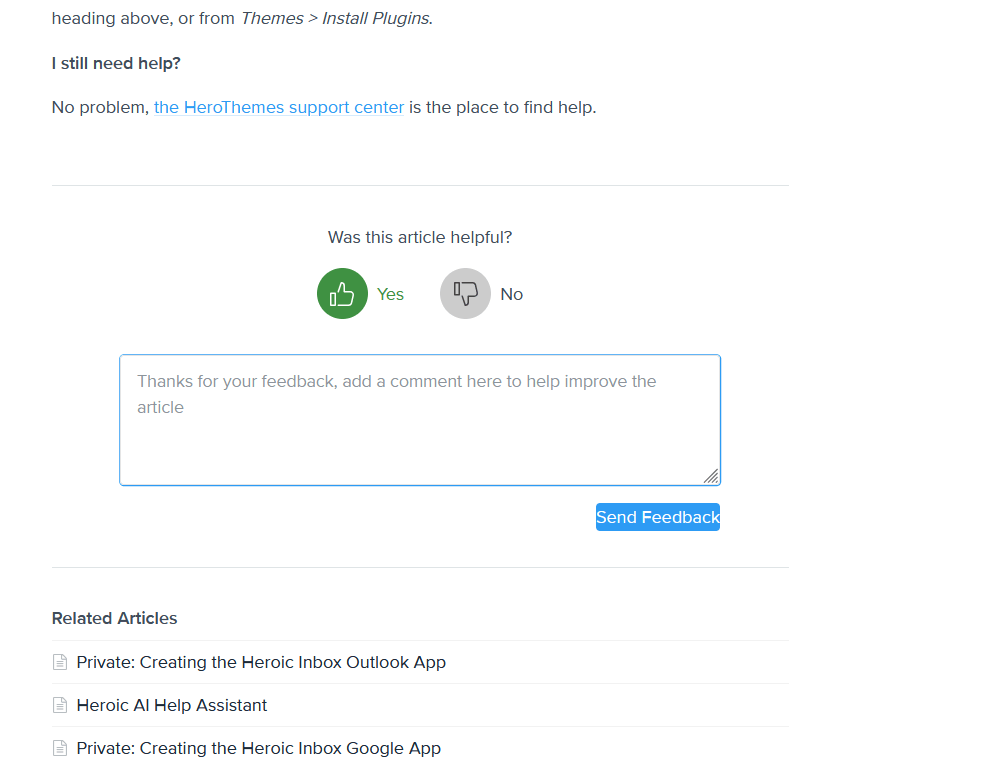Click the "is the place to find help" text
The image size is (1000, 762).
[502, 107]
